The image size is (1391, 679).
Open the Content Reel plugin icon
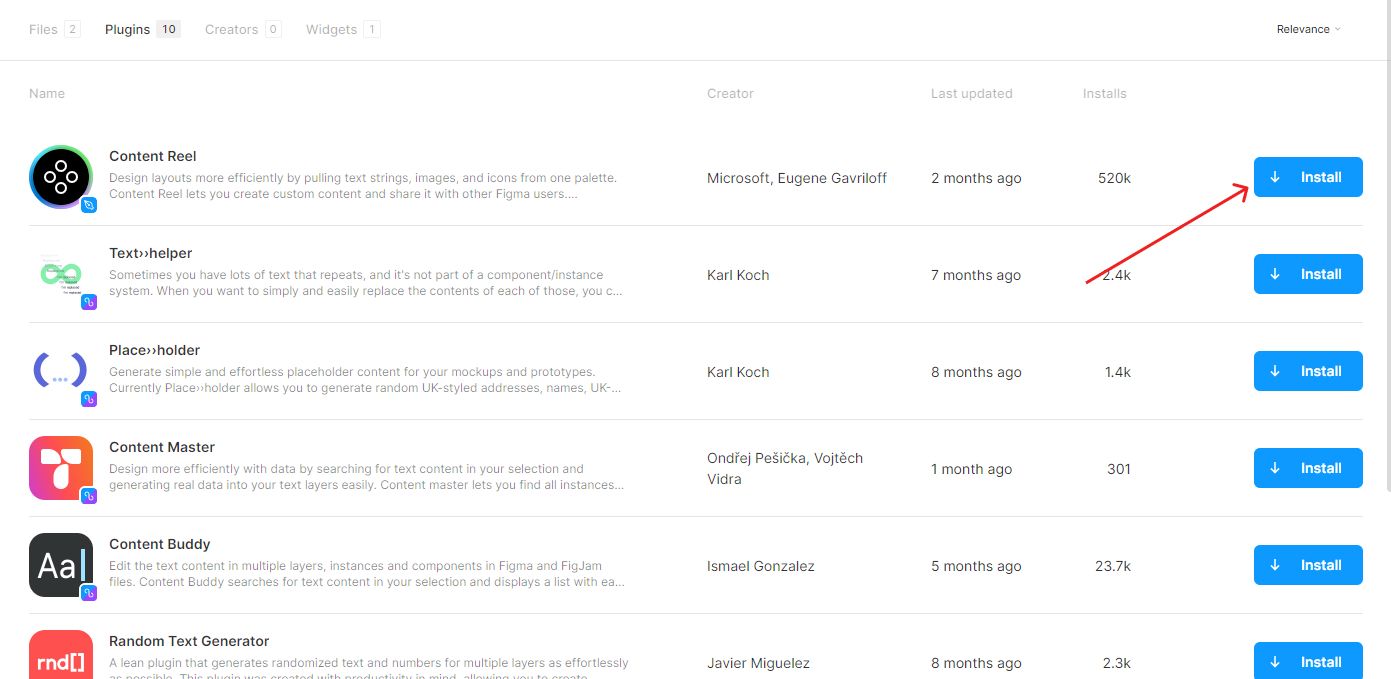pyautogui.click(x=61, y=177)
